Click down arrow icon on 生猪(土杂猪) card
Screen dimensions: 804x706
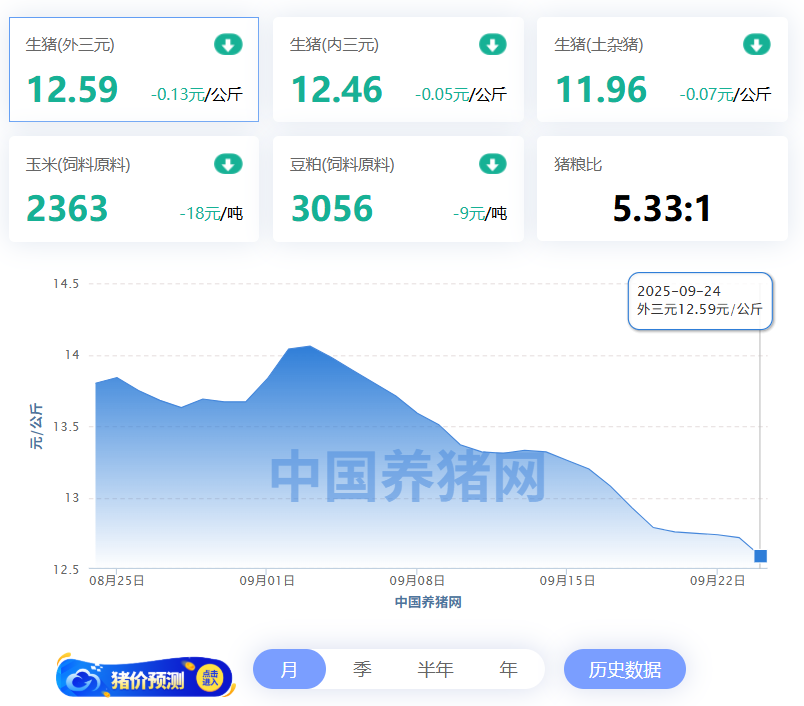coord(756,44)
